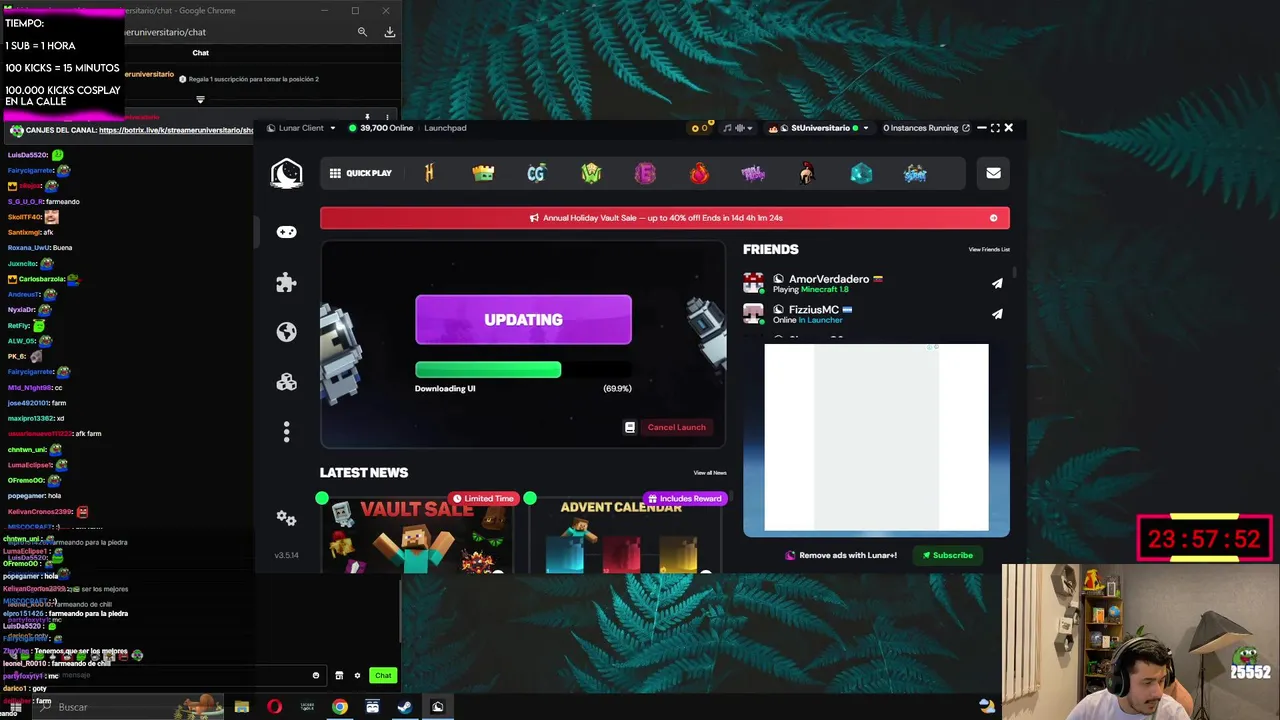Select the purple E server icon
Screen dimensions: 1280x720
tap(645, 173)
